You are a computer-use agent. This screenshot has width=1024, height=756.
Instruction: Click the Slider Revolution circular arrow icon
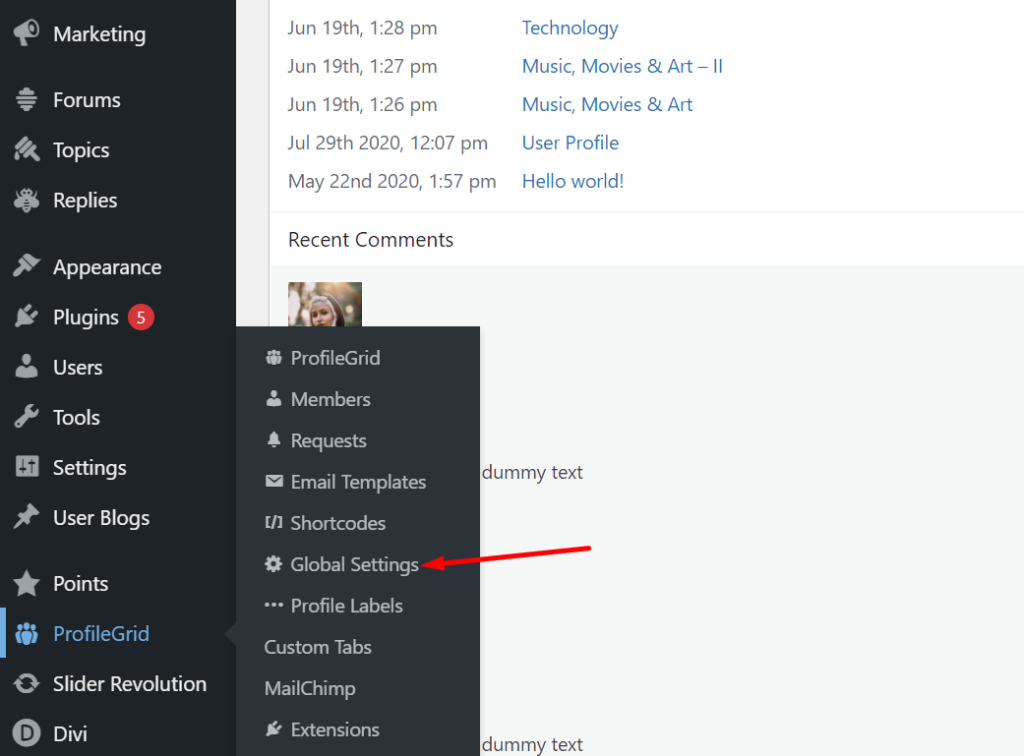click(x=28, y=684)
